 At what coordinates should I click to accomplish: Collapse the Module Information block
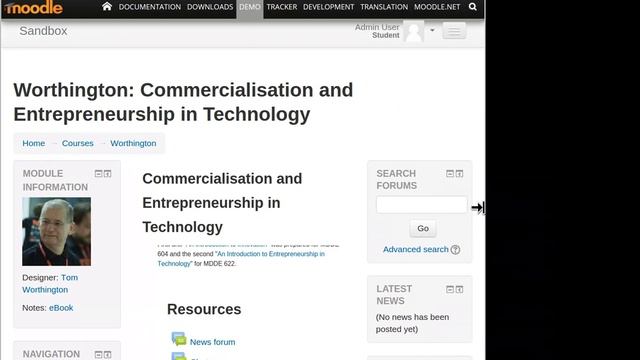tap(98, 173)
